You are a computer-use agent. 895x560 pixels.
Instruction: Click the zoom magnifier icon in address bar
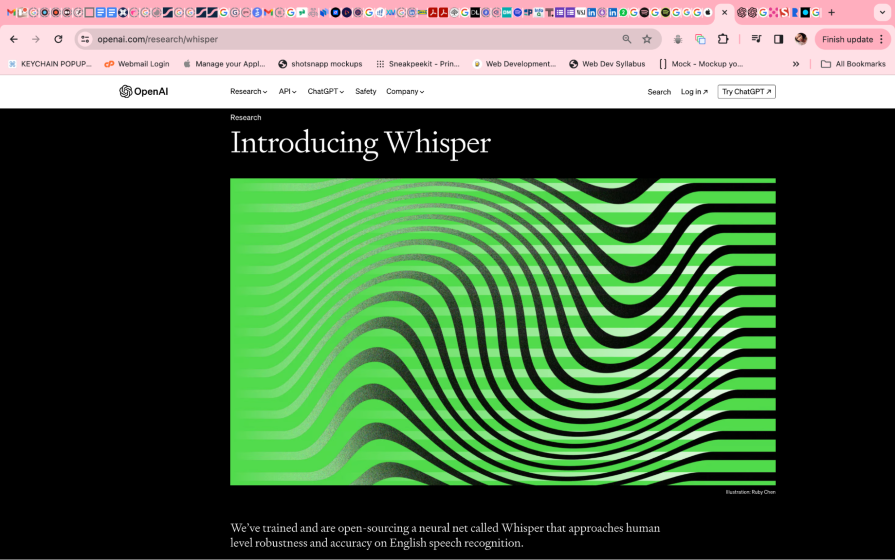[x=627, y=39]
